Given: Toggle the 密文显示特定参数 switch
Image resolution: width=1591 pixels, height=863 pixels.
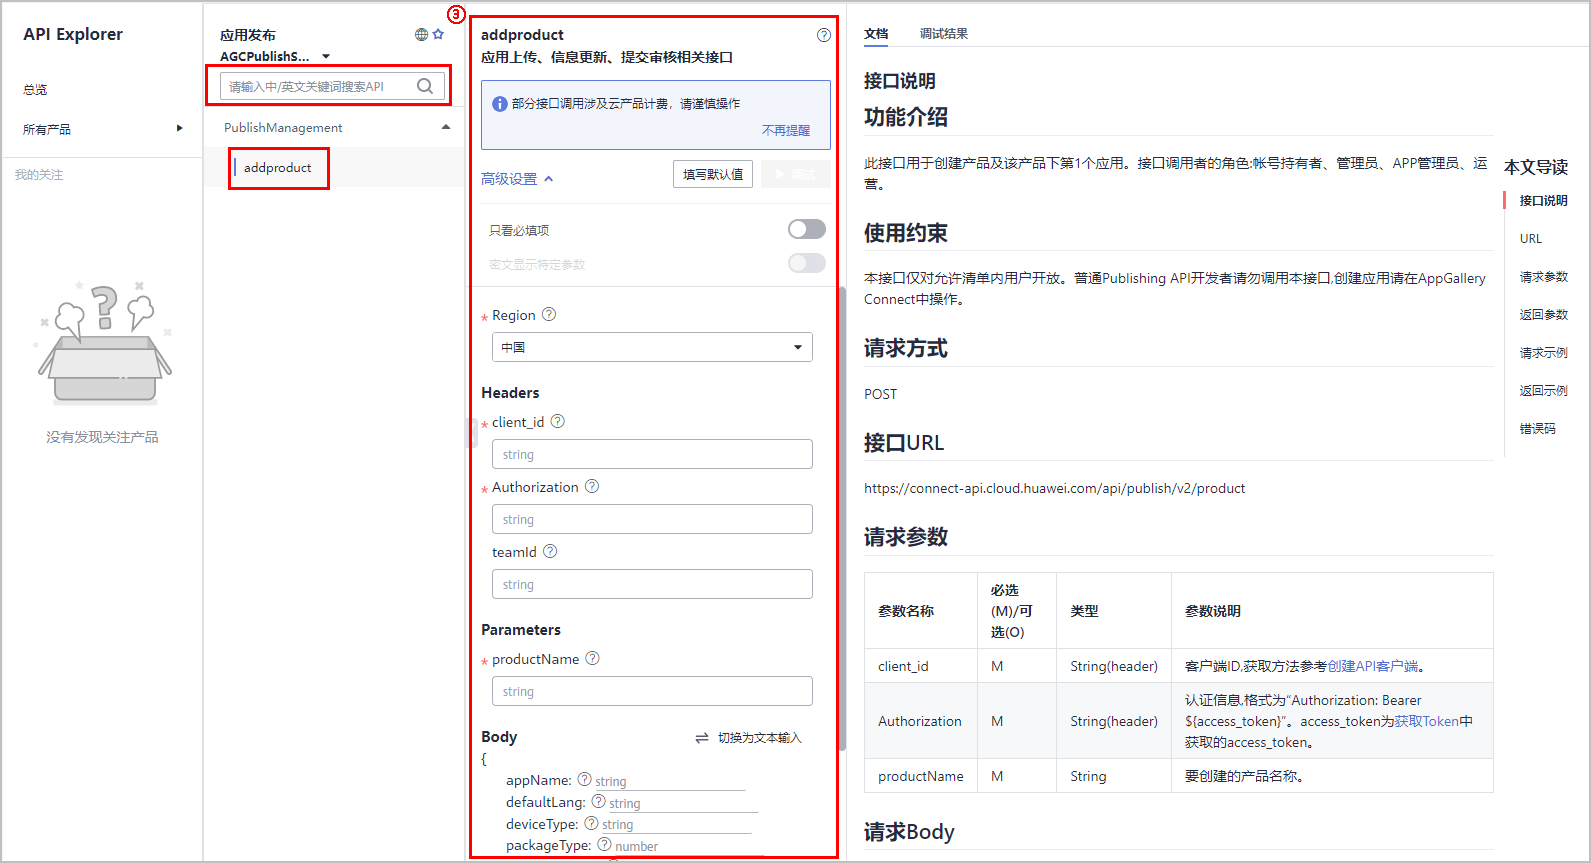Looking at the screenshot, I should pyautogui.click(x=807, y=263).
